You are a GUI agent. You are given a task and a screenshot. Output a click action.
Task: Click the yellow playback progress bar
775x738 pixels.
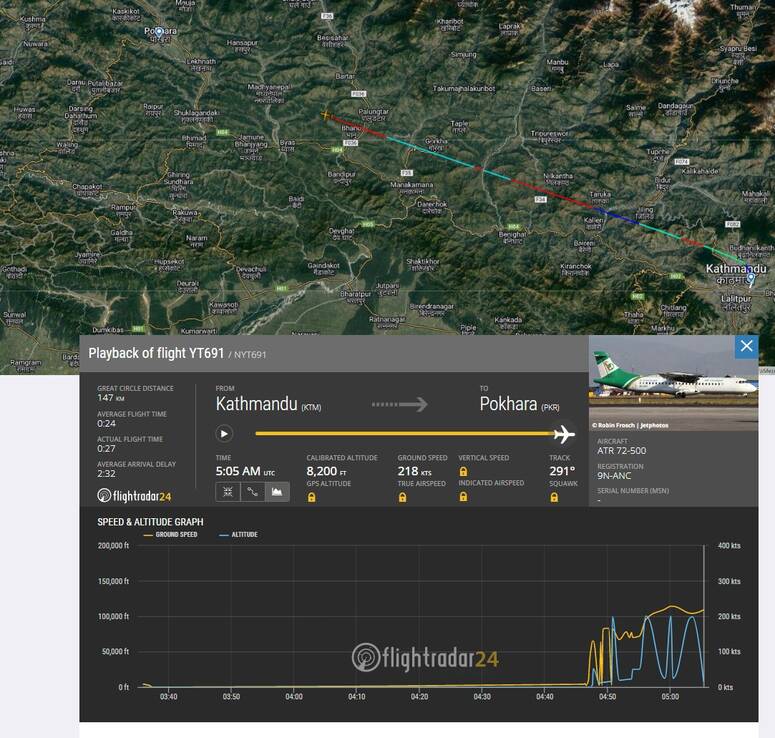404,434
